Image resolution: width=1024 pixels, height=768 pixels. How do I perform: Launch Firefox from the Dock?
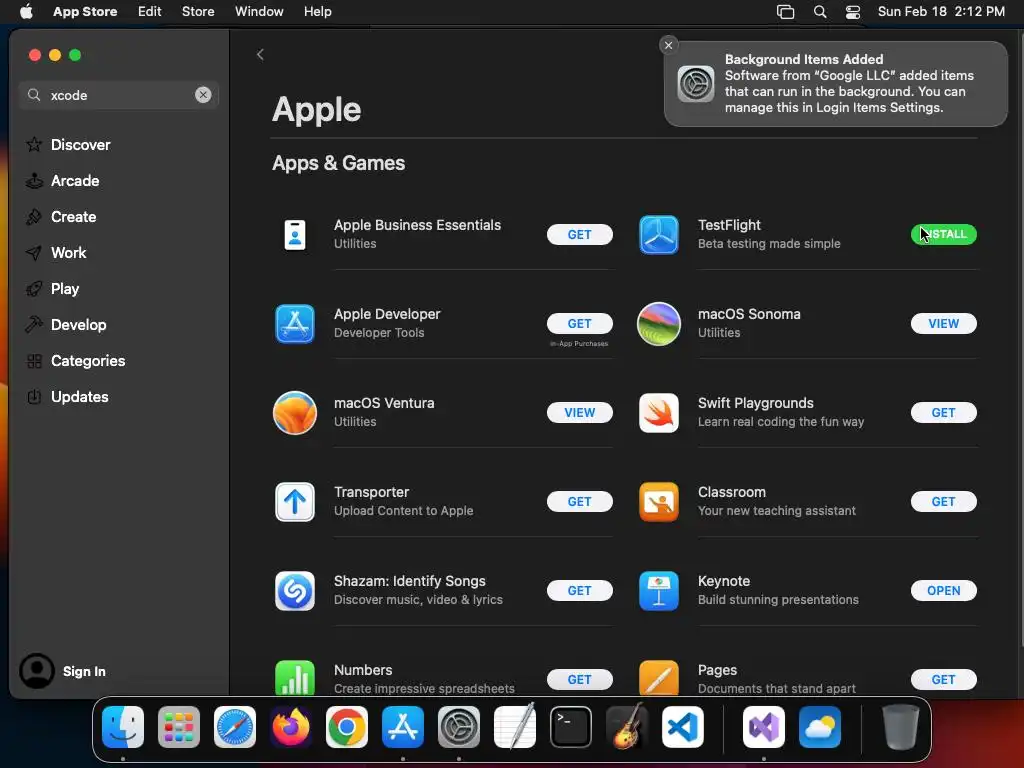(x=291, y=727)
